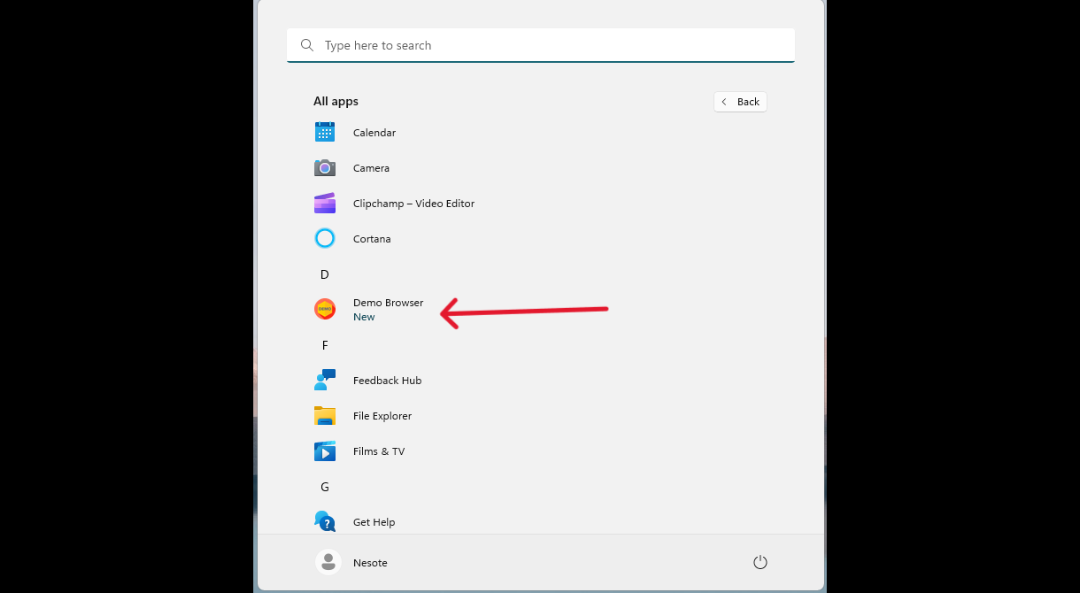The width and height of the screenshot is (1080, 593).
Task: Select the Calendar text label
Action: (x=374, y=133)
